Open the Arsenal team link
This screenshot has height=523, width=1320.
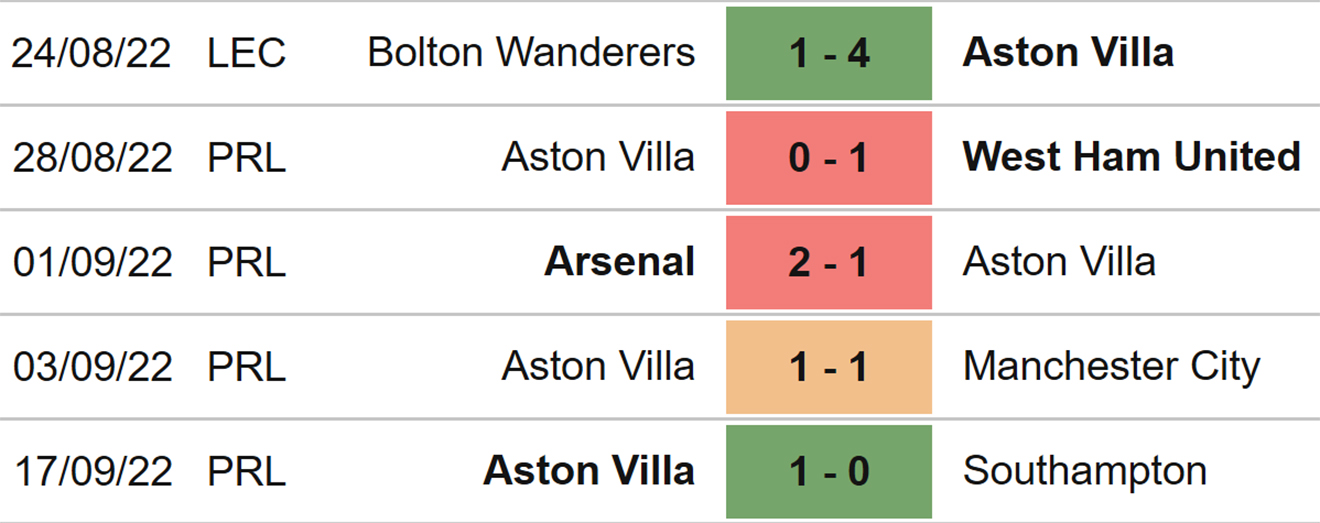(x=619, y=262)
